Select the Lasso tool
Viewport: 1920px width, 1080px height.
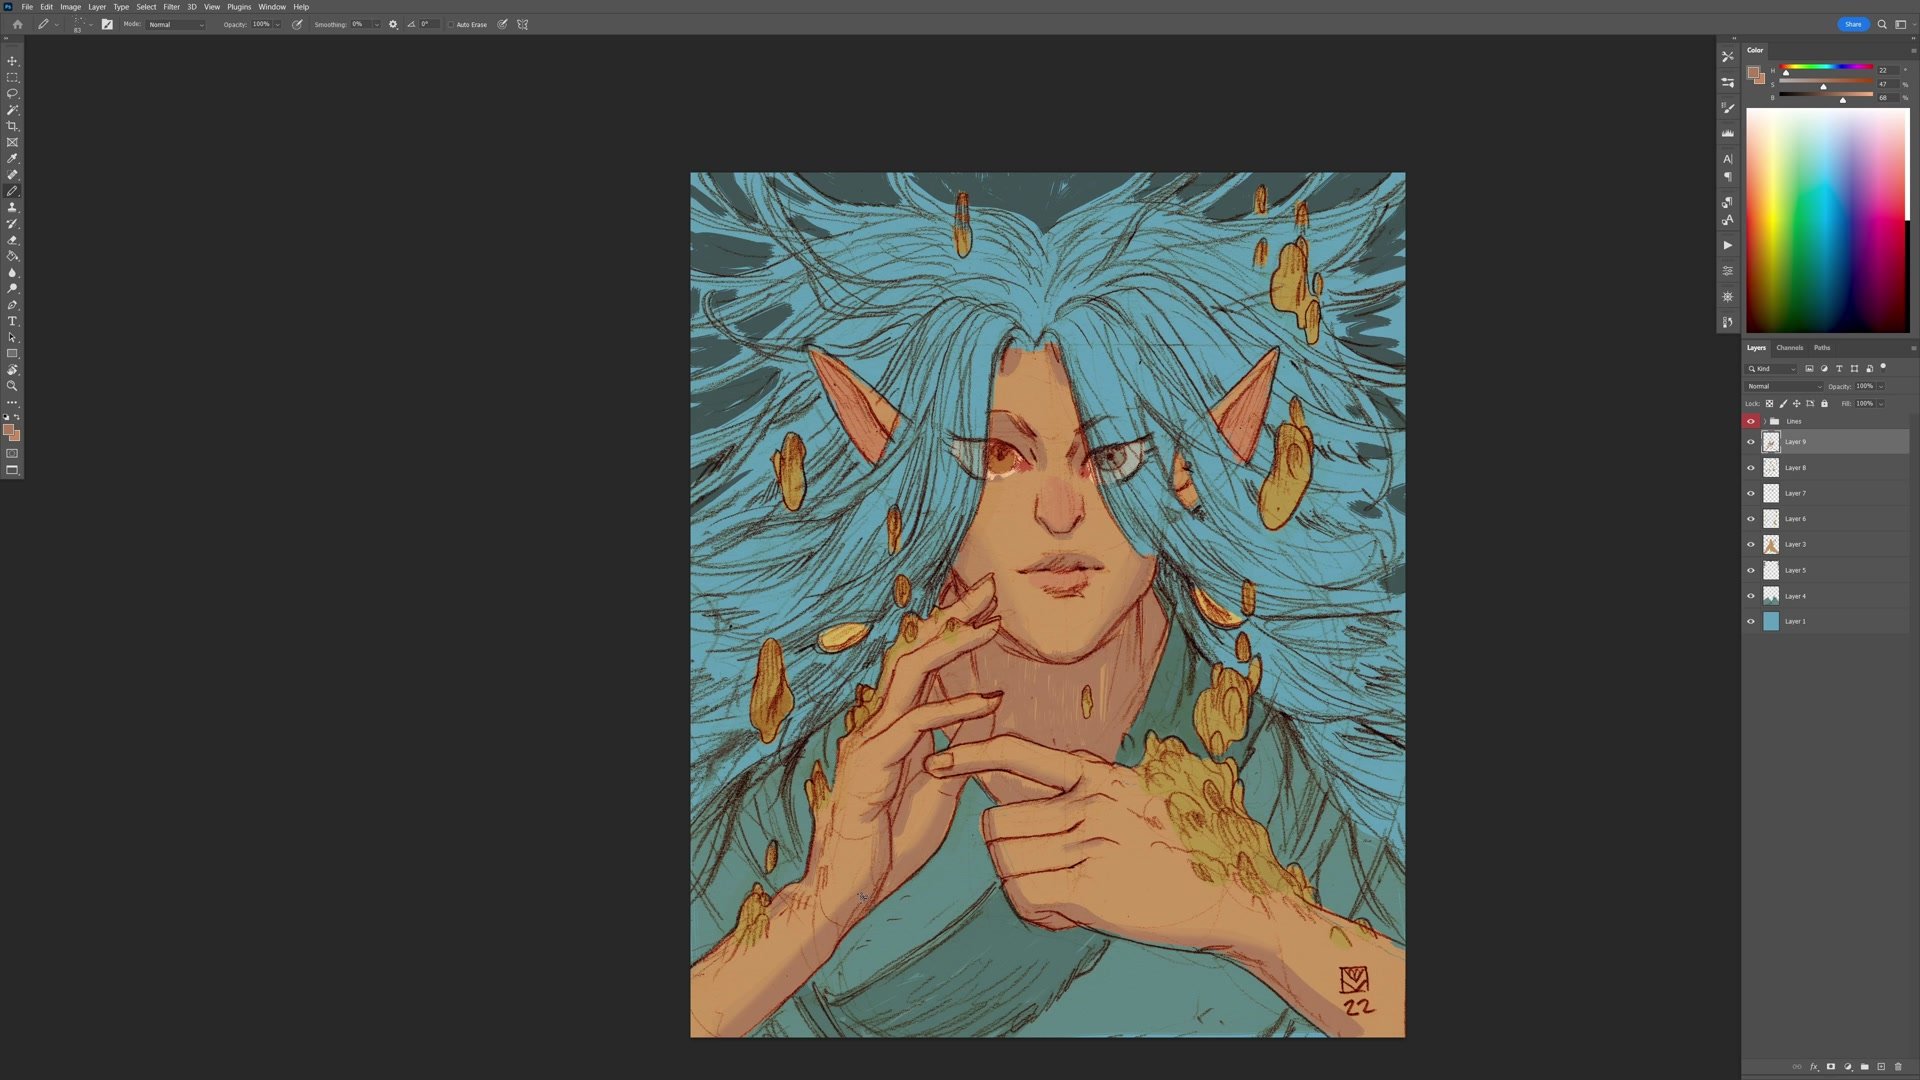click(12, 93)
